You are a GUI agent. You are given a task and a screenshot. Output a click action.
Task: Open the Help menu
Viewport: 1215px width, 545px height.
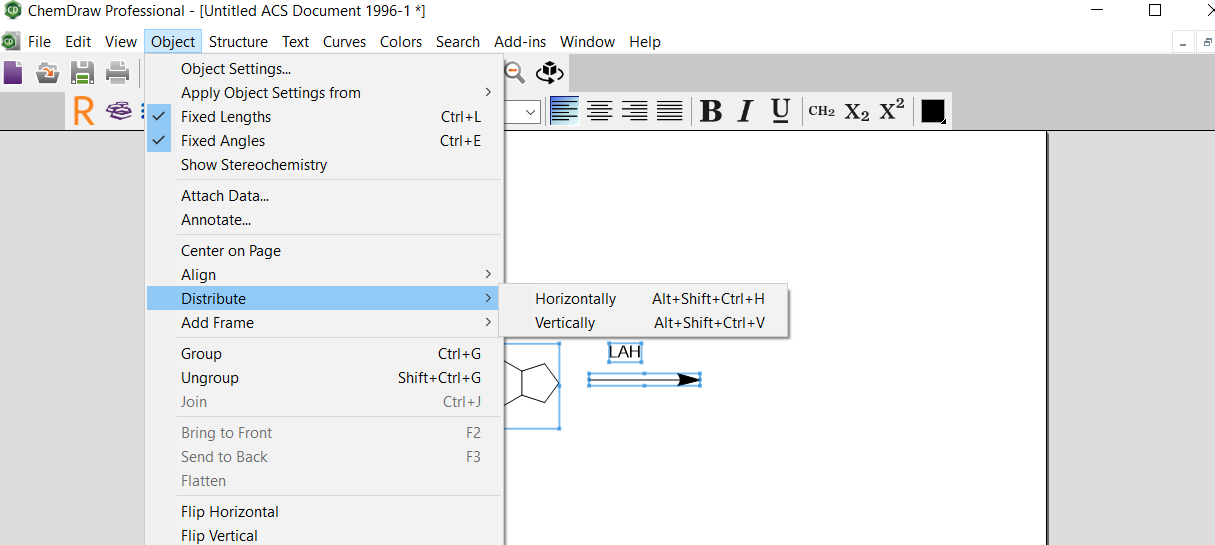pos(645,42)
